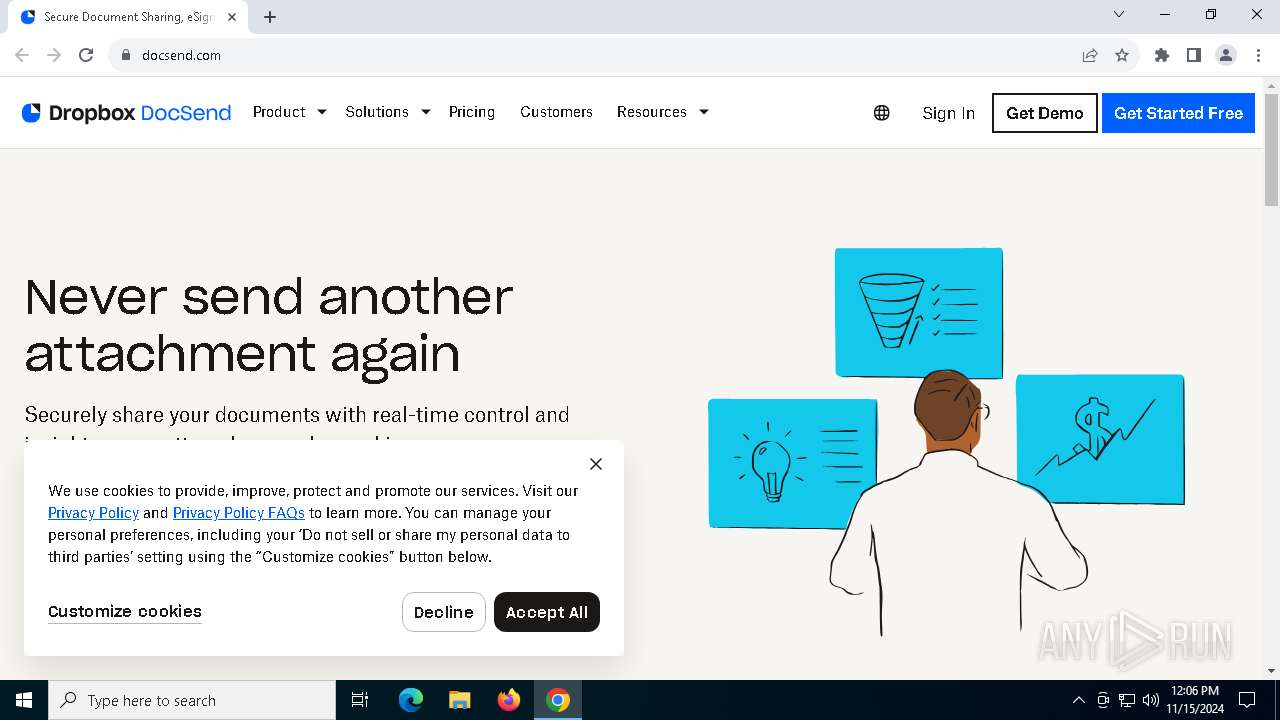Image resolution: width=1280 pixels, height=720 pixels.
Task: Click the Get Demo button
Action: [x=1045, y=113]
